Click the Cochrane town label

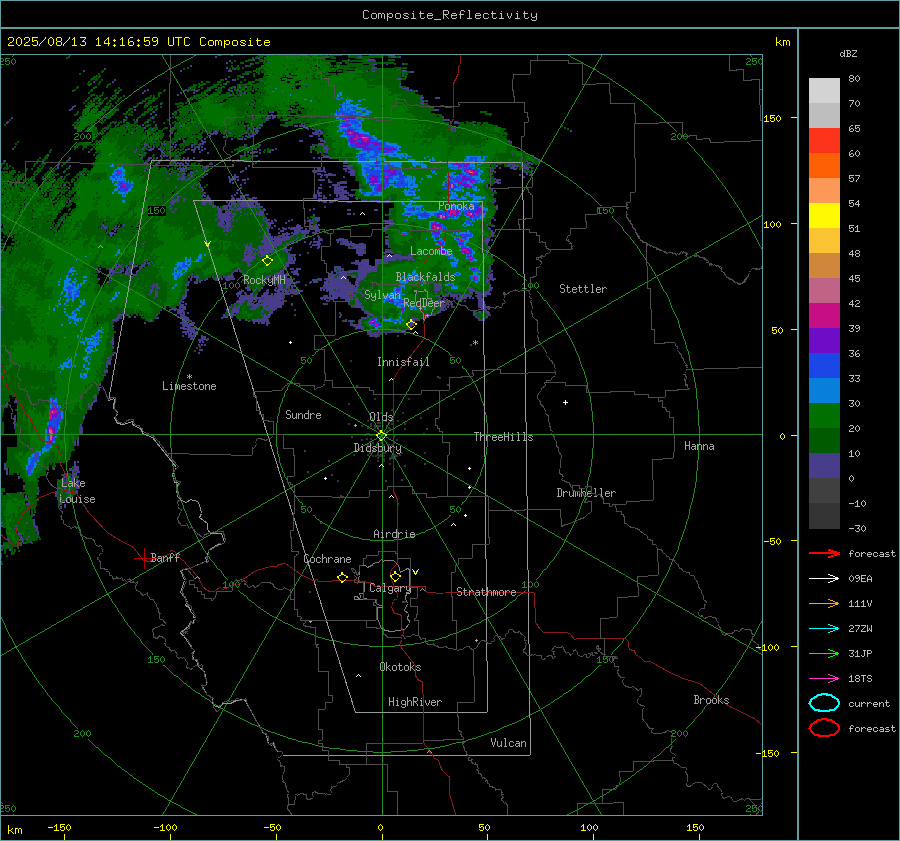click(x=327, y=559)
